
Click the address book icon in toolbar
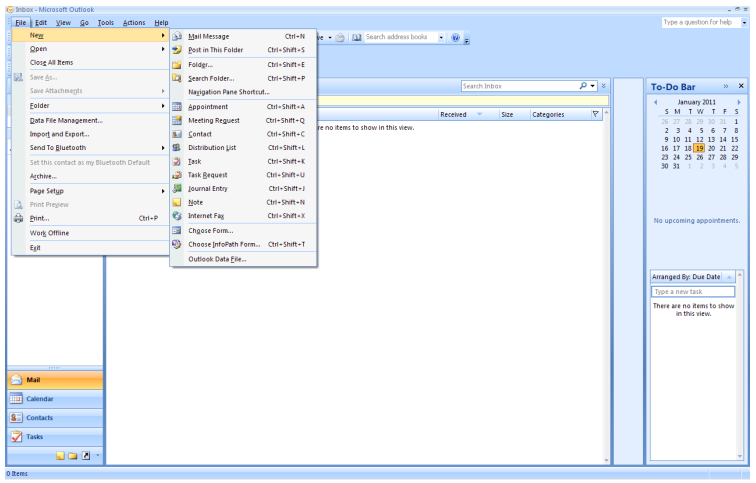pyautogui.click(x=356, y=37)
